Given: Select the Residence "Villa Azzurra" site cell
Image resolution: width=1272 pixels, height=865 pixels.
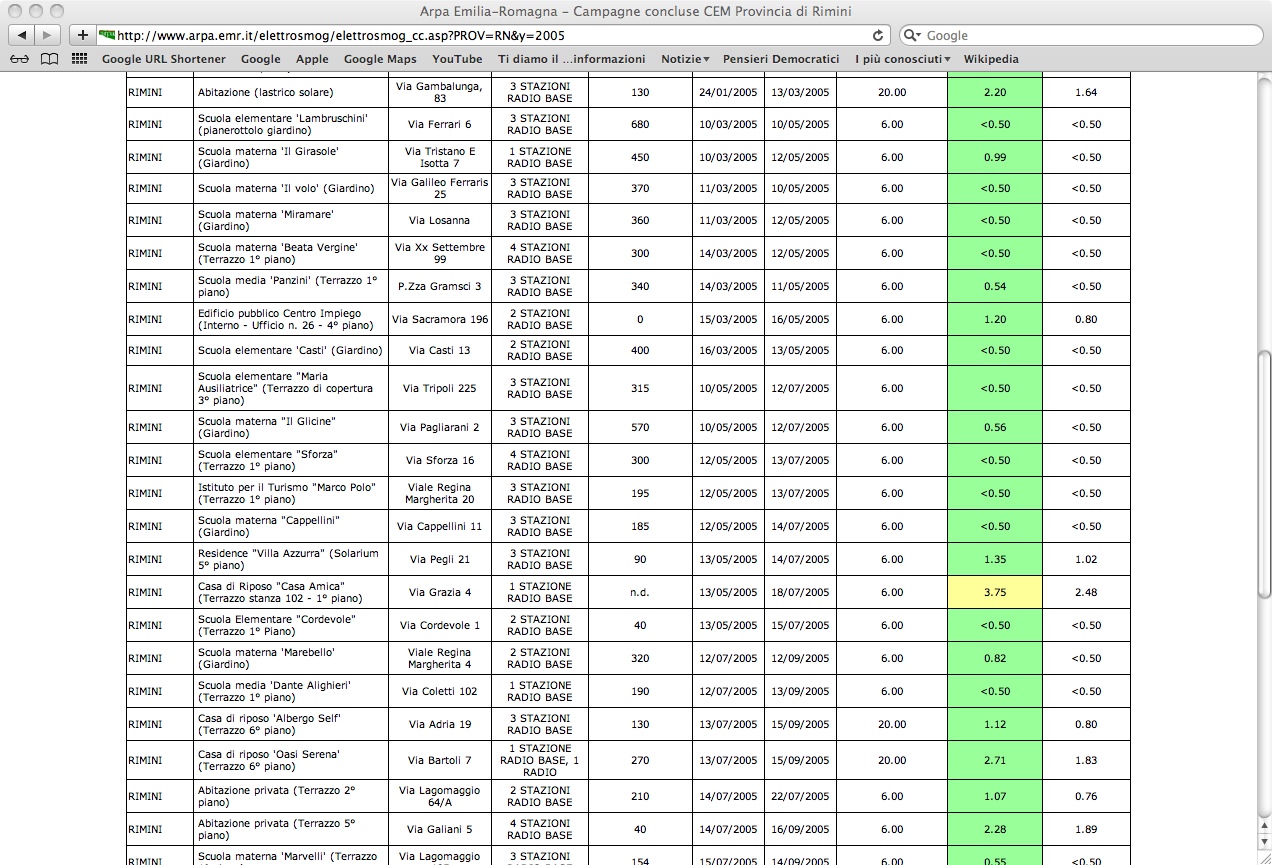Looking at the screenshot, I should (x=291, y=559).
